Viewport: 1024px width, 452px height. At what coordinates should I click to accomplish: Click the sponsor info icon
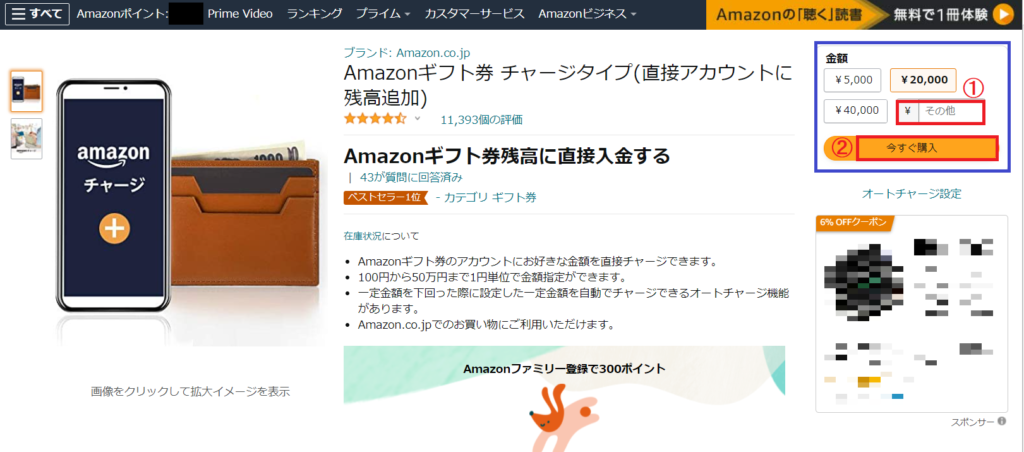point(1001,422)
